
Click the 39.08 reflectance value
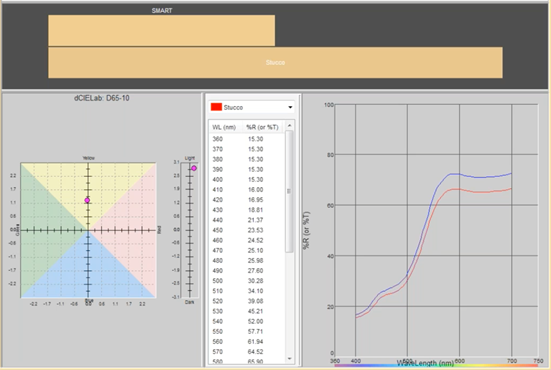coord(255,301)
